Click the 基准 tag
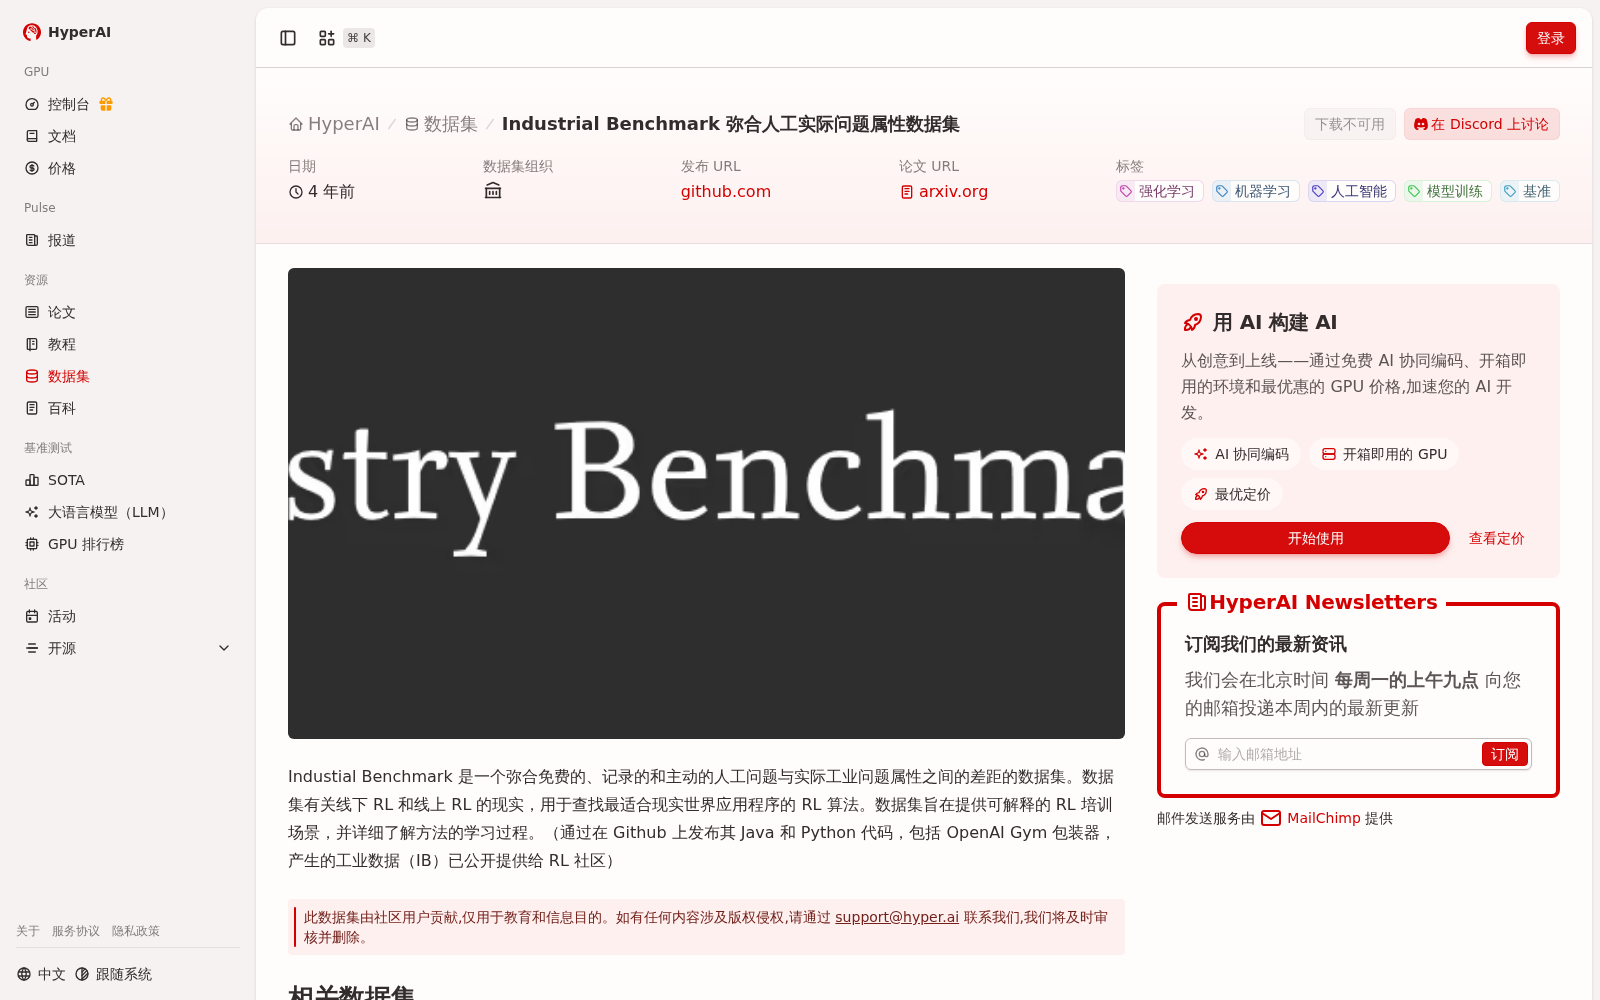 pyautogui.click(x=1530, y=191)
